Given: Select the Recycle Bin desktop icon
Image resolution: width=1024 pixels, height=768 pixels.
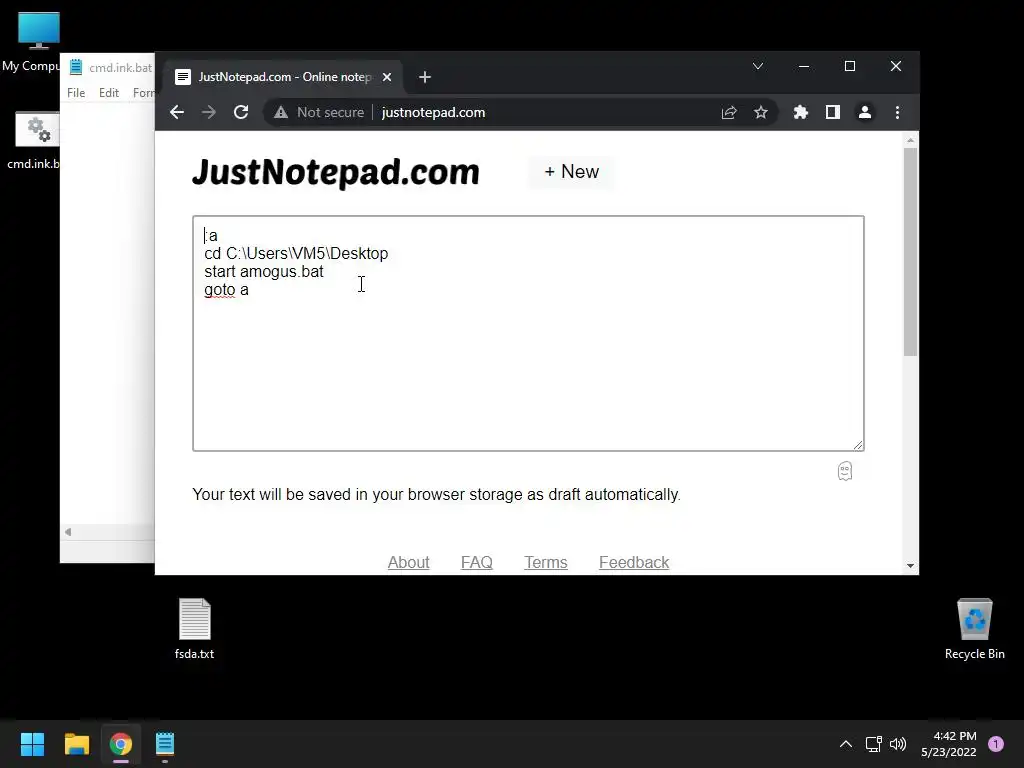Looking at the screenshot, I should (974, 628).
